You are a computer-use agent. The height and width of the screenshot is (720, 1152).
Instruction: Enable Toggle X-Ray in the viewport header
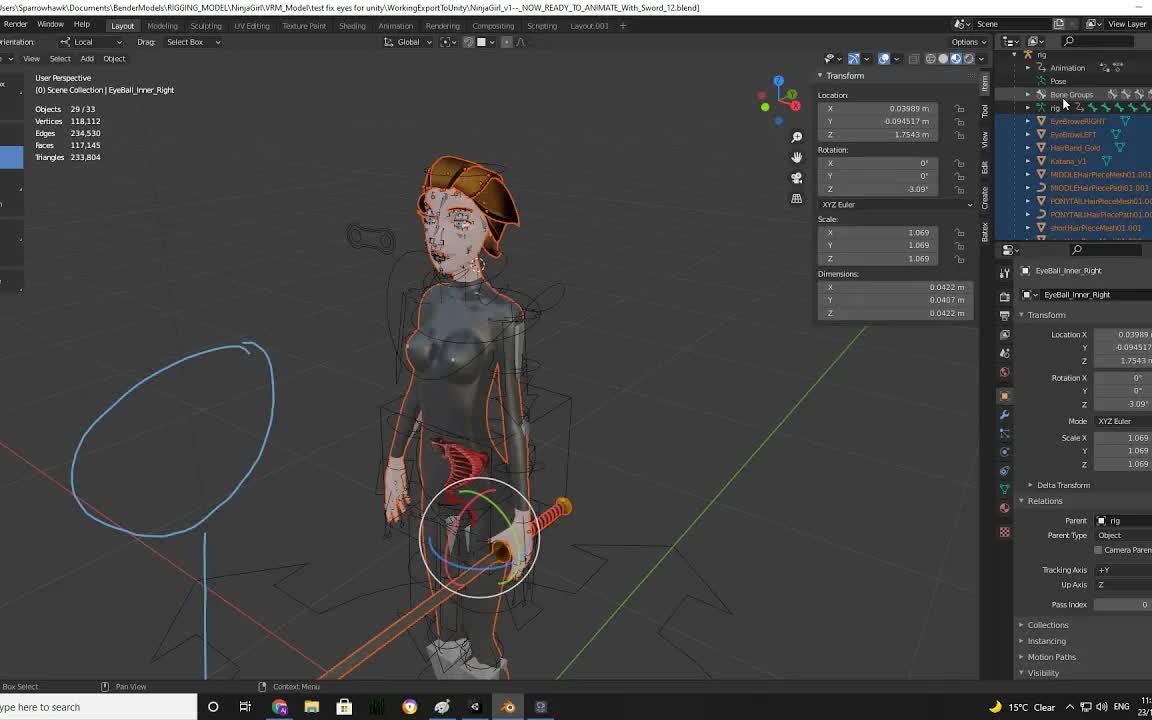[x=915, y=59]
